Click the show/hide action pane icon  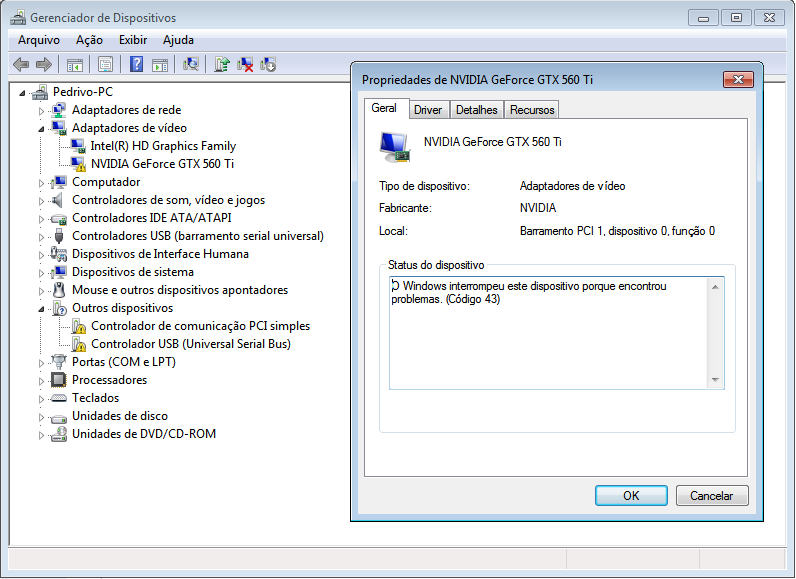(160, 64)
